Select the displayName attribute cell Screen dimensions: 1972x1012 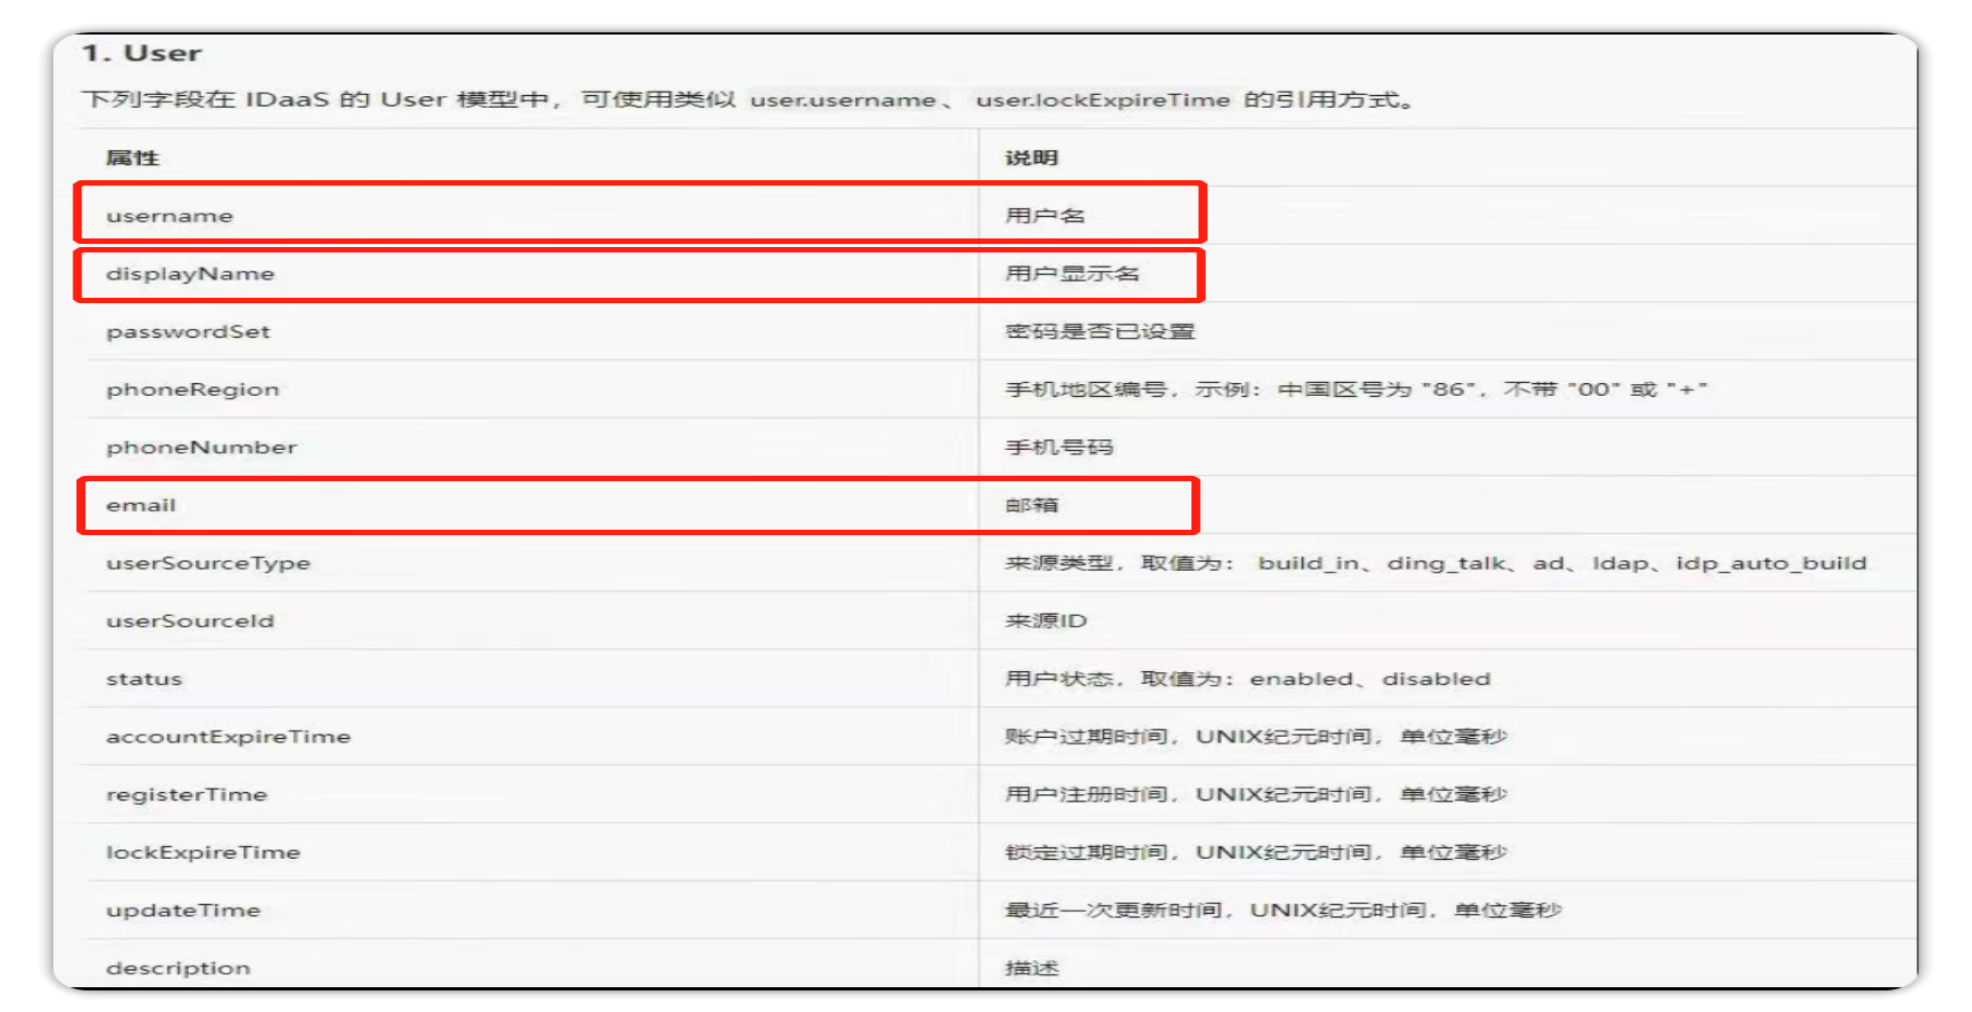click(190, 274)
